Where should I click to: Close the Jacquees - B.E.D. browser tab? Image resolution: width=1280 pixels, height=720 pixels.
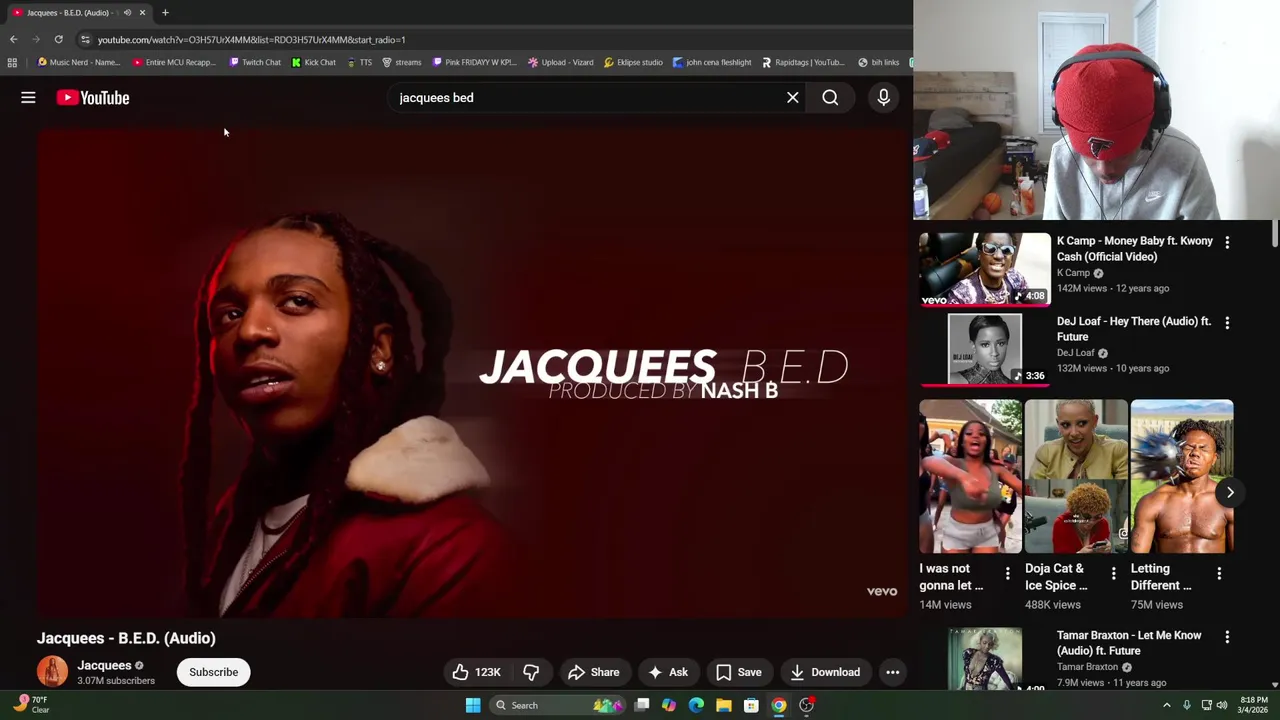(x=142, y=13)
